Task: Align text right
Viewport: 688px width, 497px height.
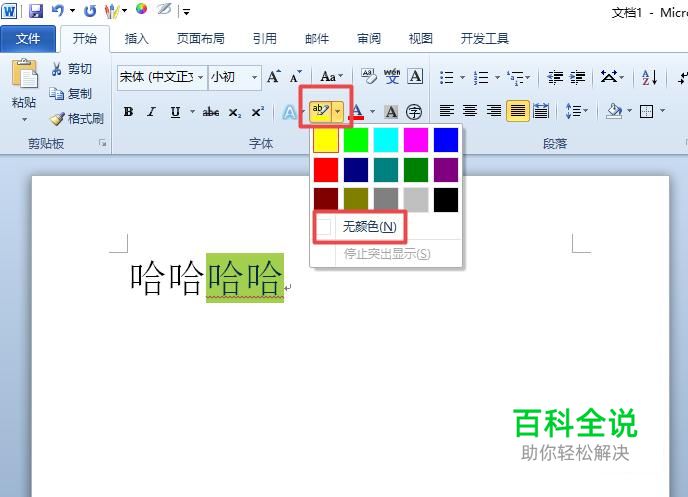Action: pyautogui.click(x=494, y=111)
